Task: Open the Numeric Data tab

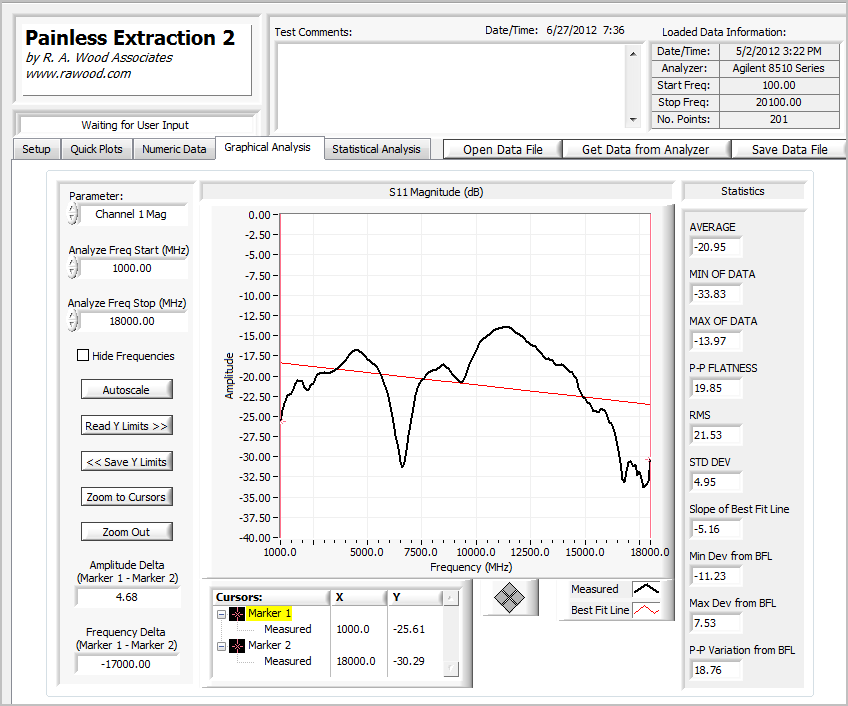Action: pyautogui.click(x=174, y=149)
